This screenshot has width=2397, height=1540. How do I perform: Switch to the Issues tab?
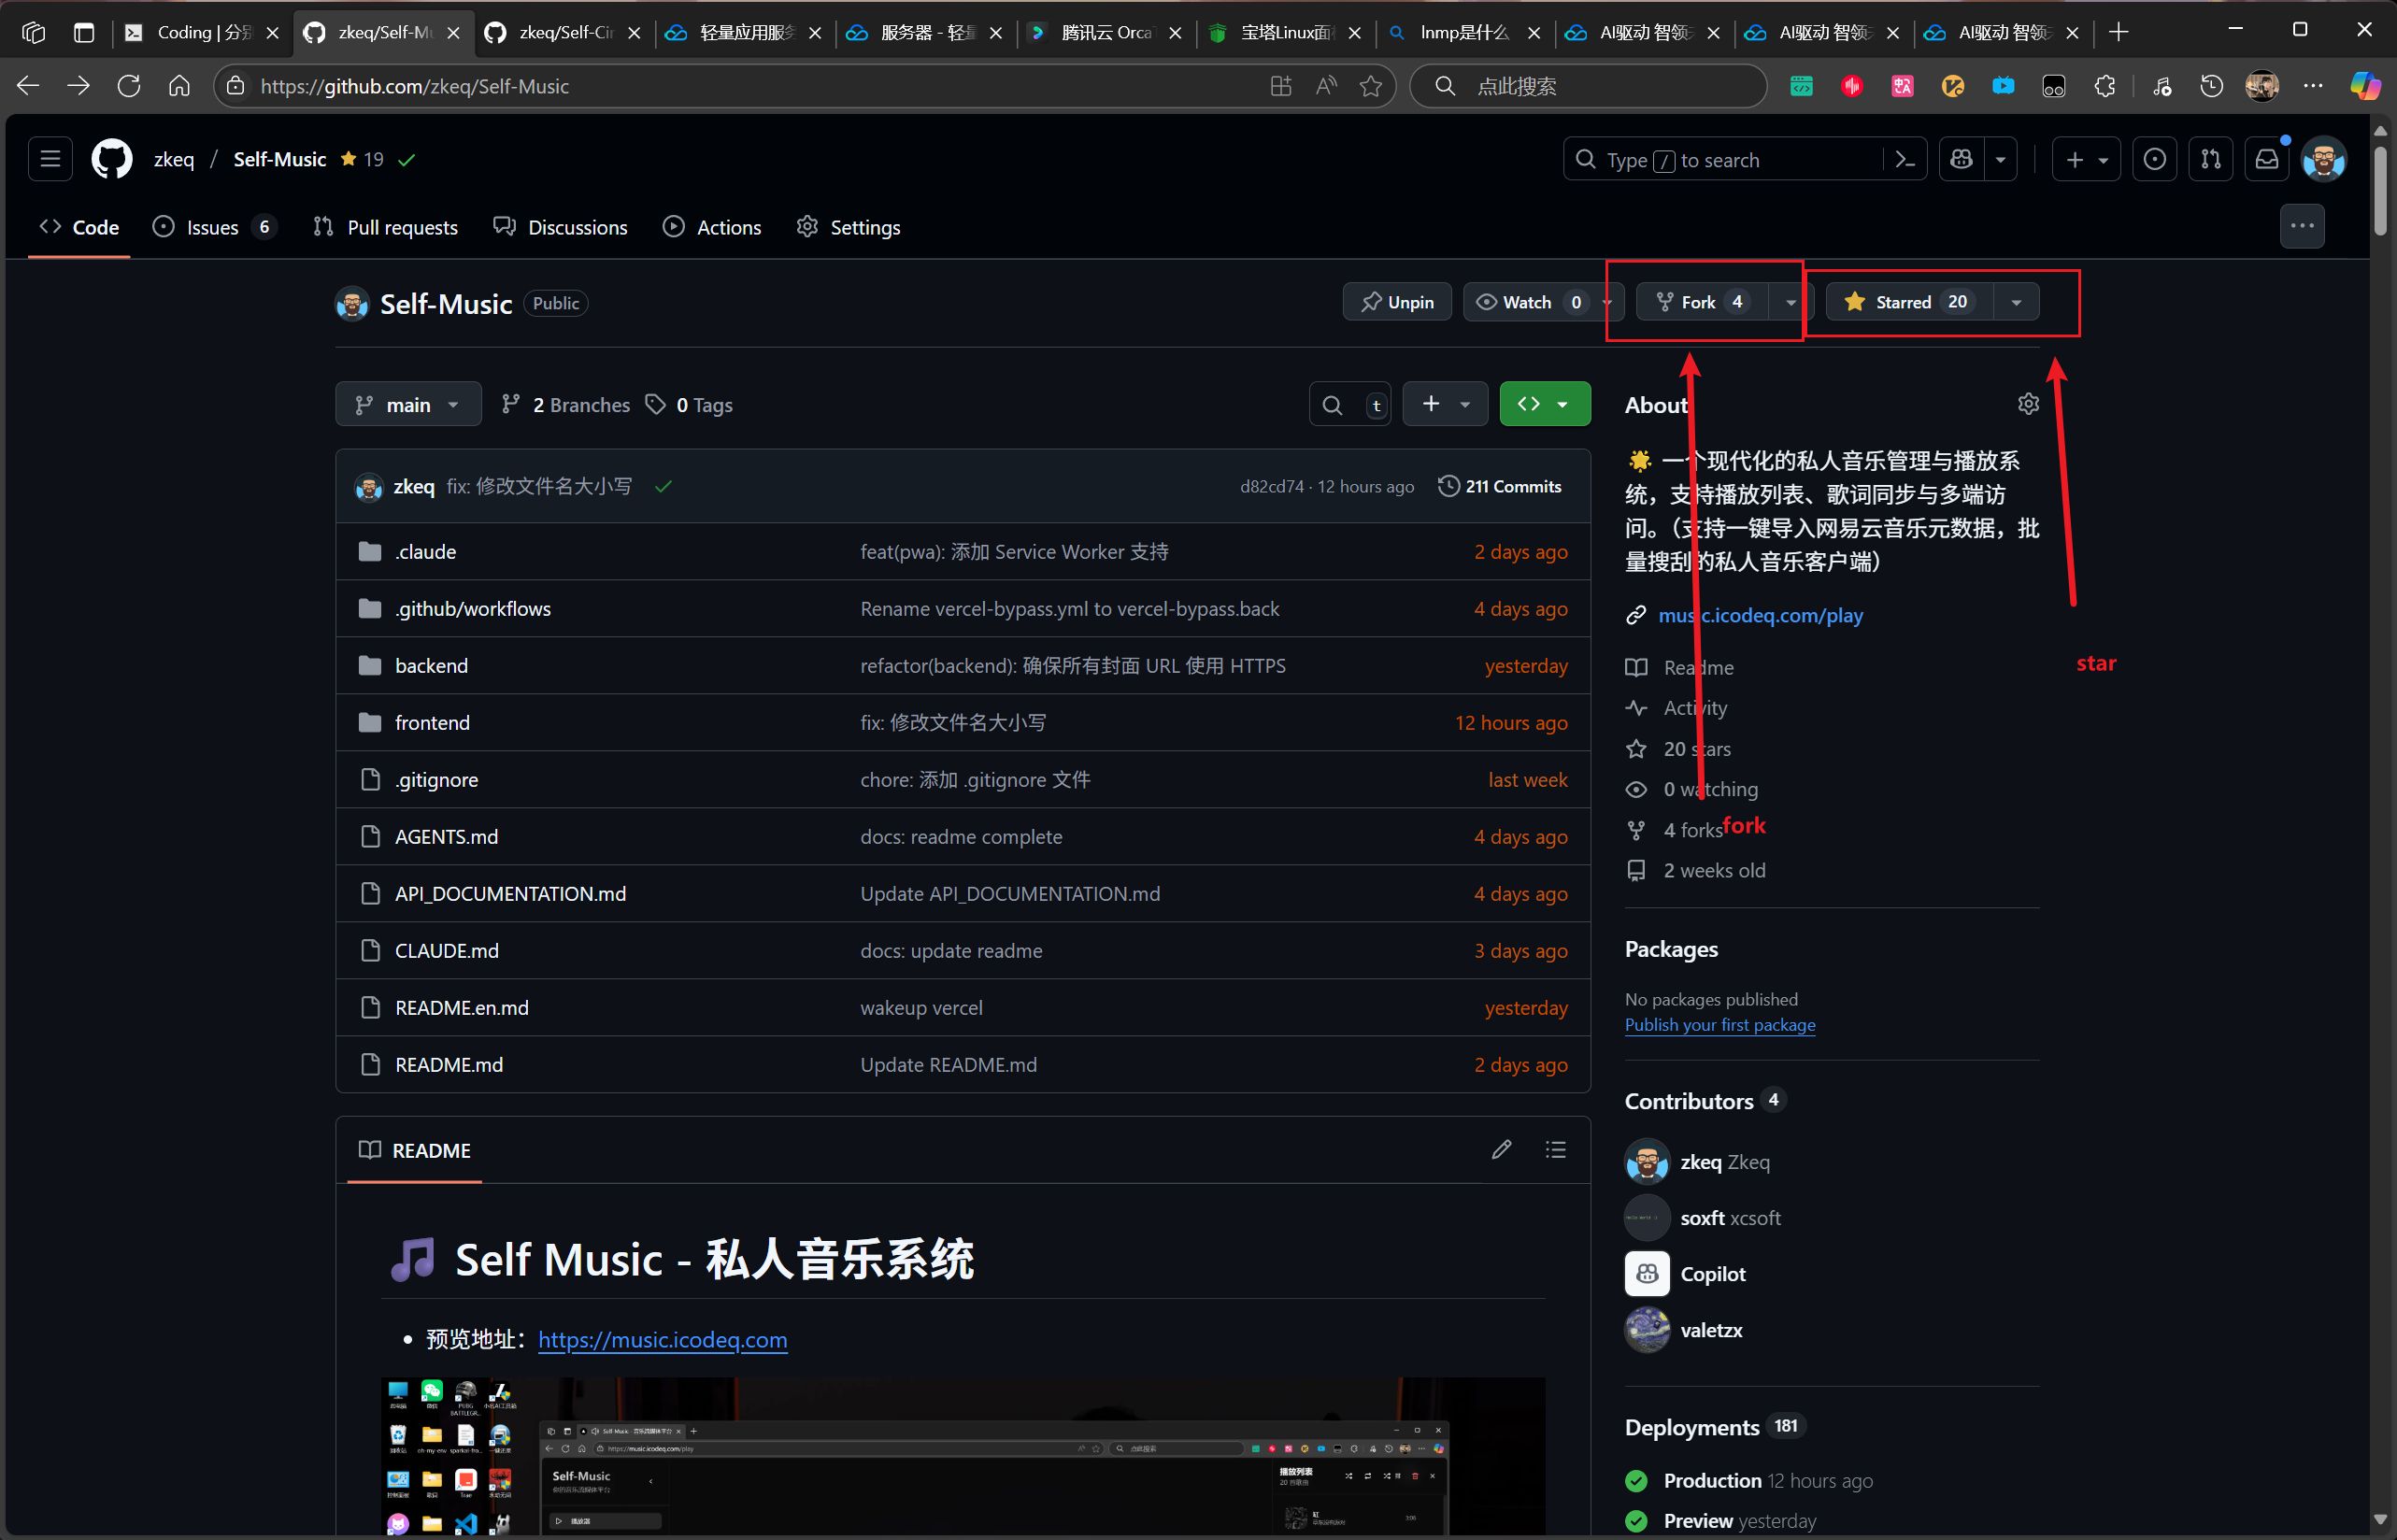(213, 227)
